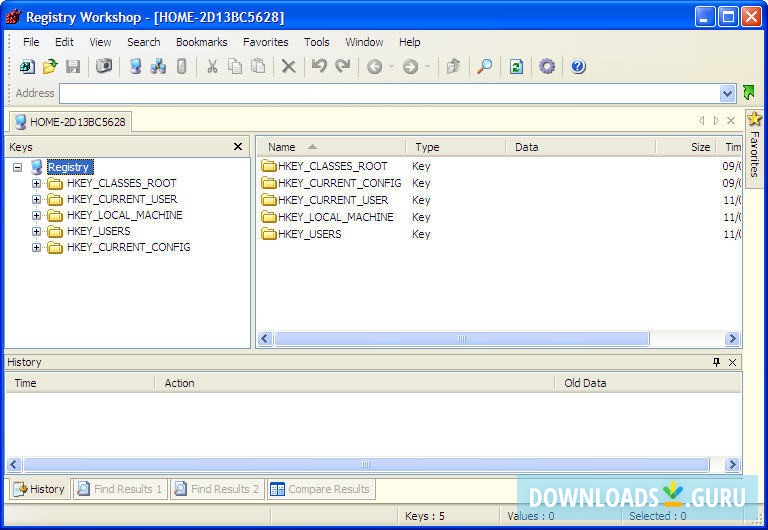The image size is (768, 530).
Task: Open the back button history dropdown arrow
Action: coord(391,67)
